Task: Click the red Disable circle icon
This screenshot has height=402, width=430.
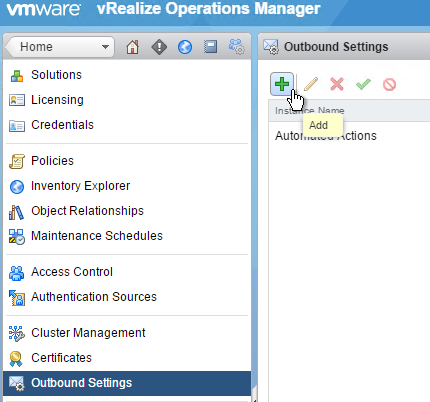Action: pyautogui.click(x=389, y=84)
